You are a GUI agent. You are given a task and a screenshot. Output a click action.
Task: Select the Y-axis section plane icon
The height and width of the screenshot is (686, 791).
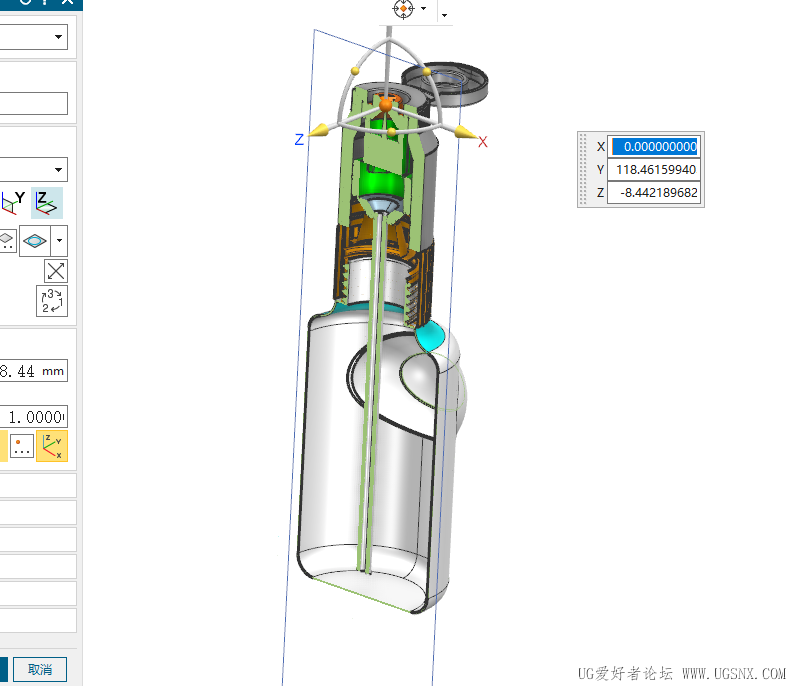tap(12, 203)
